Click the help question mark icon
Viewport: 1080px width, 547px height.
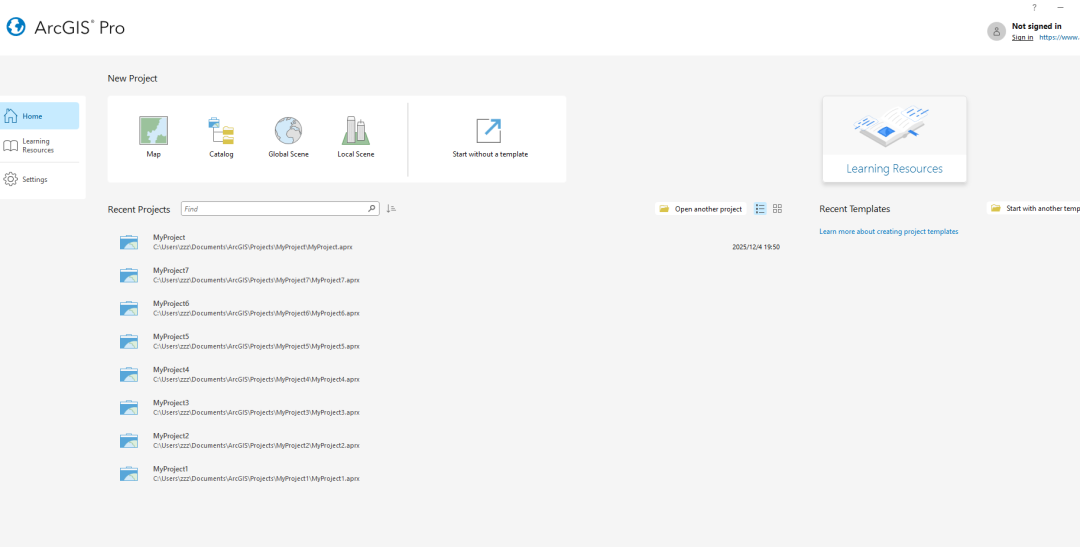click(x=1034, y=7)
